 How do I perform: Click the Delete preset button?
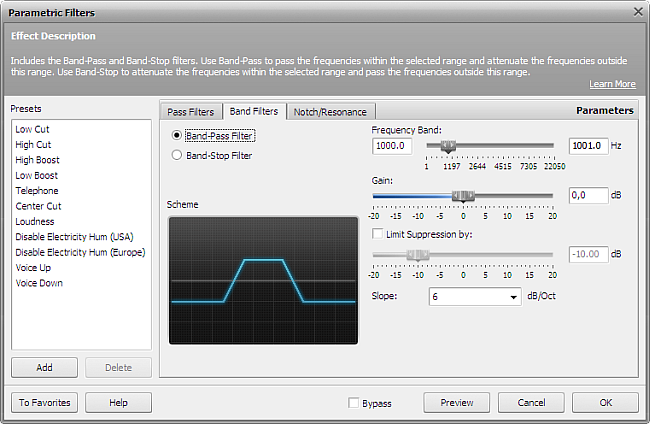(119, 368)
